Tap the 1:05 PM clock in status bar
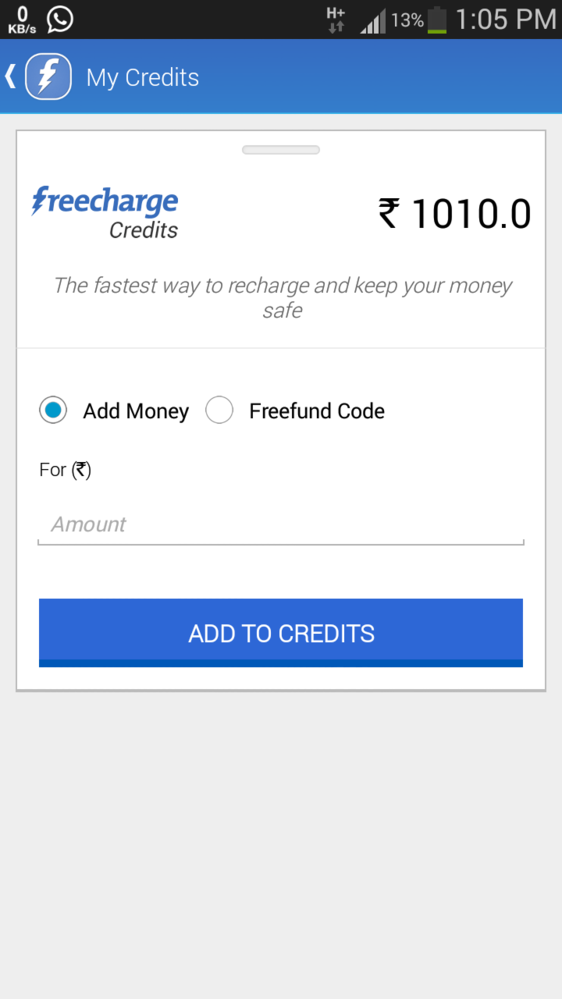 tap(506, 20)
